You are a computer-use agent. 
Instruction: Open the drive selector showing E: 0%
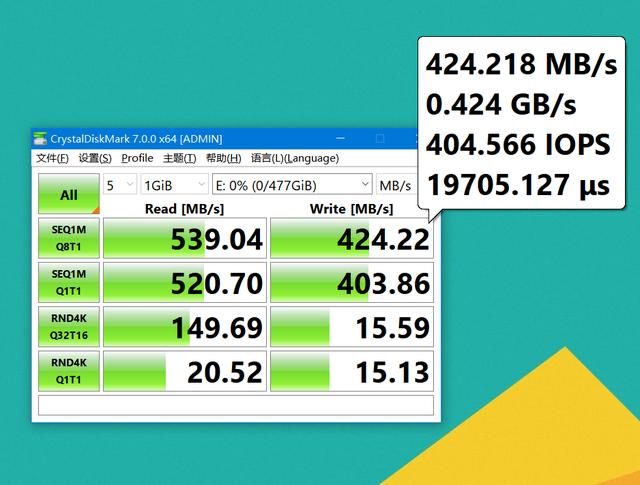click(292, 185)
